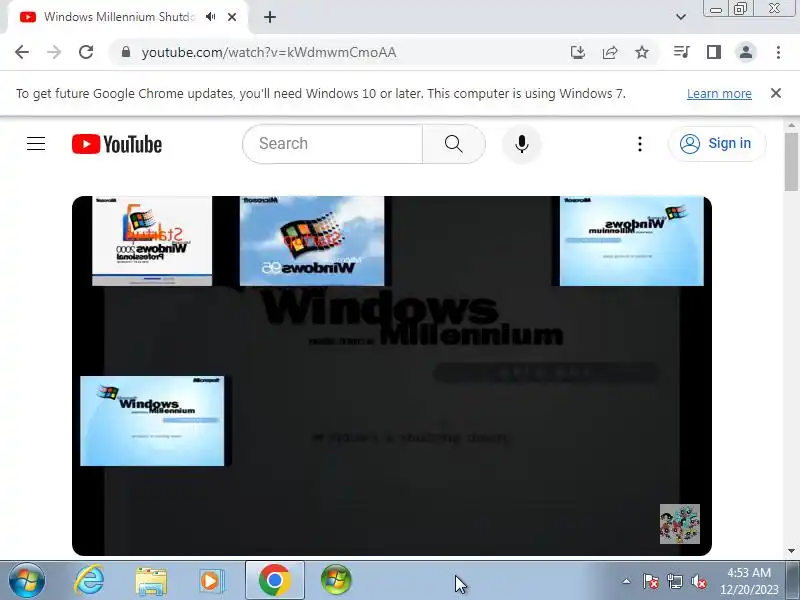This screenshot has height=600, width=800.
Task: Bookmark this tab with the star icon
Action: [642, 52]
